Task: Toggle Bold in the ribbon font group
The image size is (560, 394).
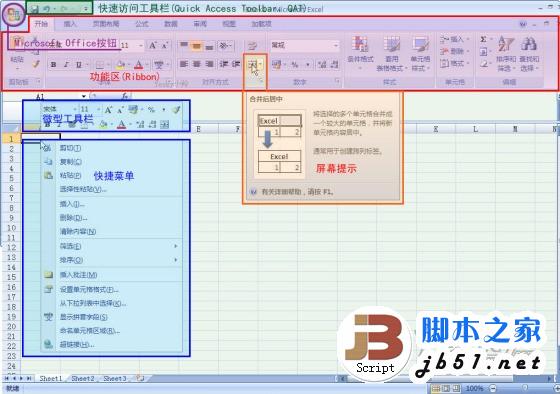Action: click(54, 65)
